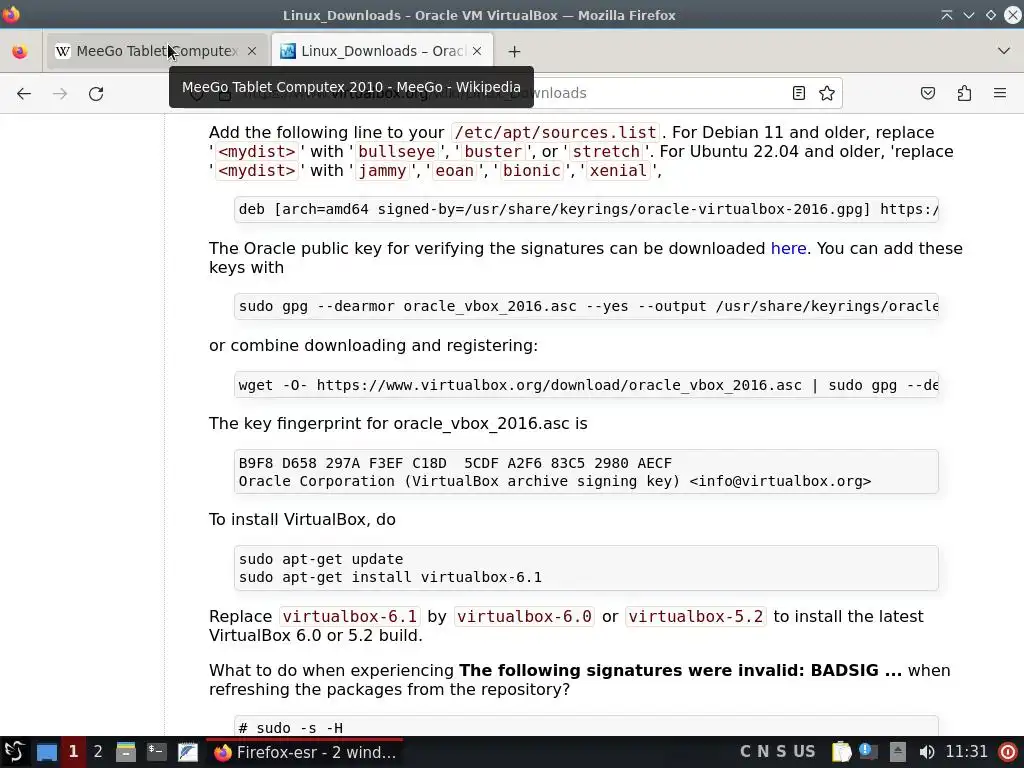This screenshot has width=1024, height=768.
Task: Click the bold BADSIG error text
Action: 680,671
